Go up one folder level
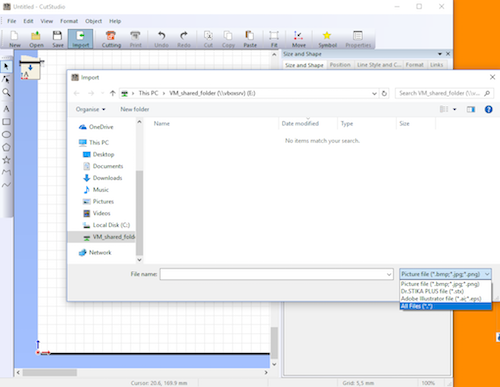The width and height of the screenshot is (500, 387). click(x=112, y=93)
